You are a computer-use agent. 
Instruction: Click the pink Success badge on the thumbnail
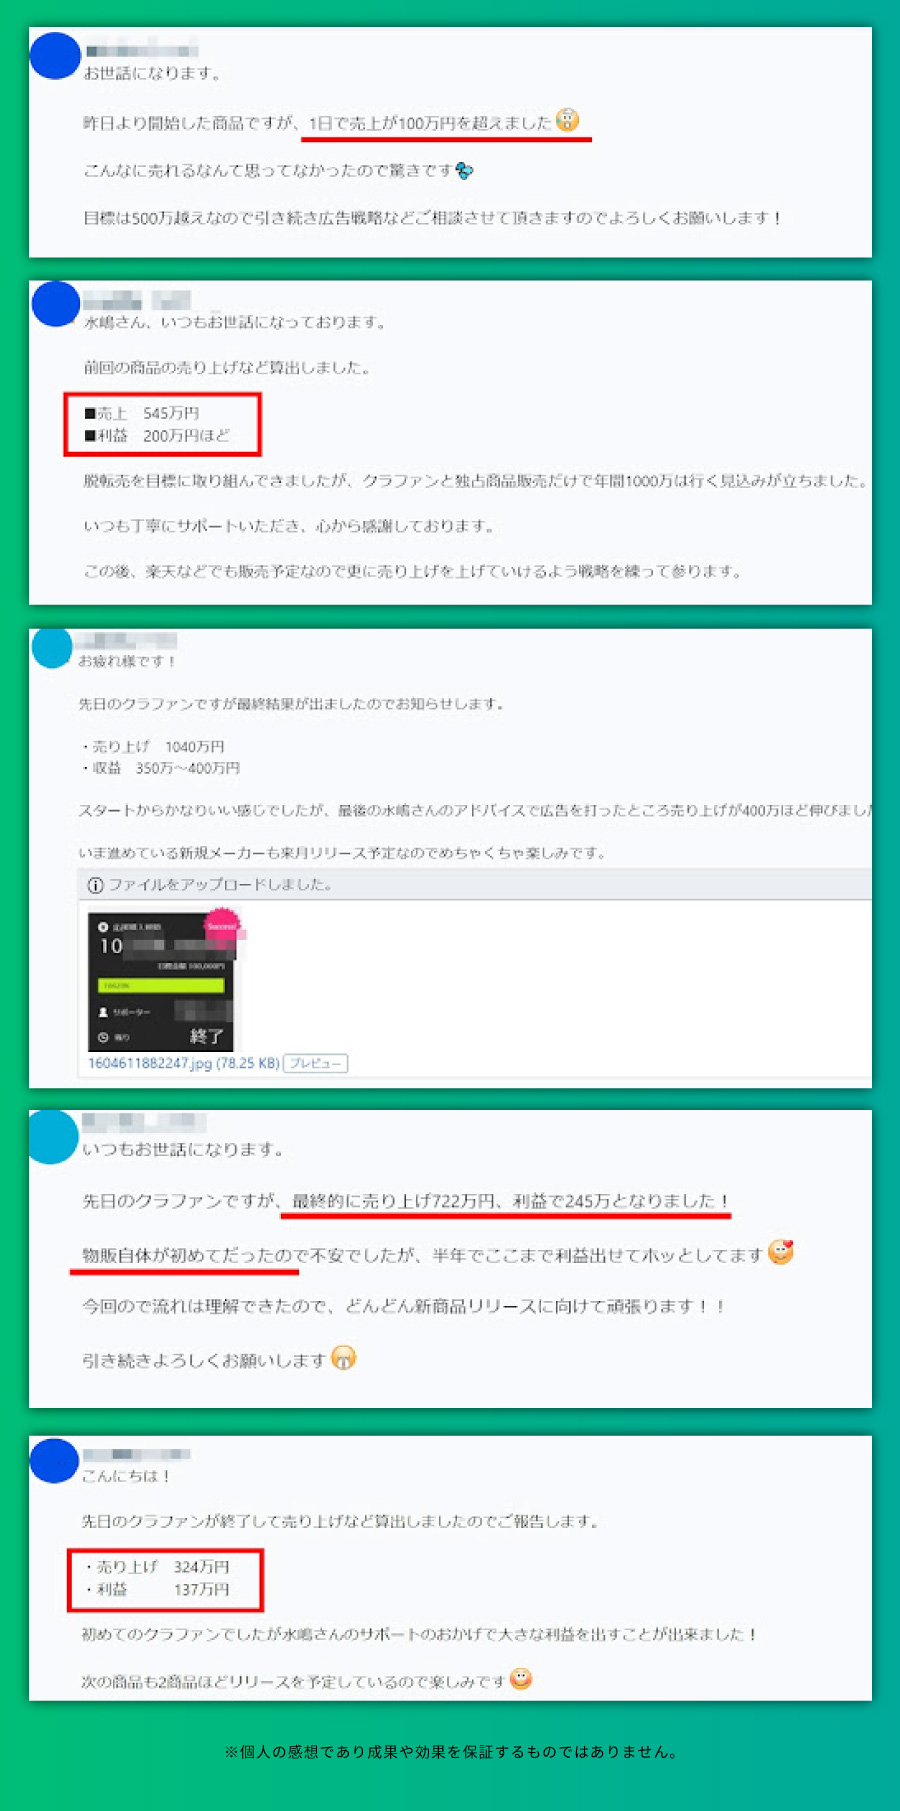(x=223, y=926)
